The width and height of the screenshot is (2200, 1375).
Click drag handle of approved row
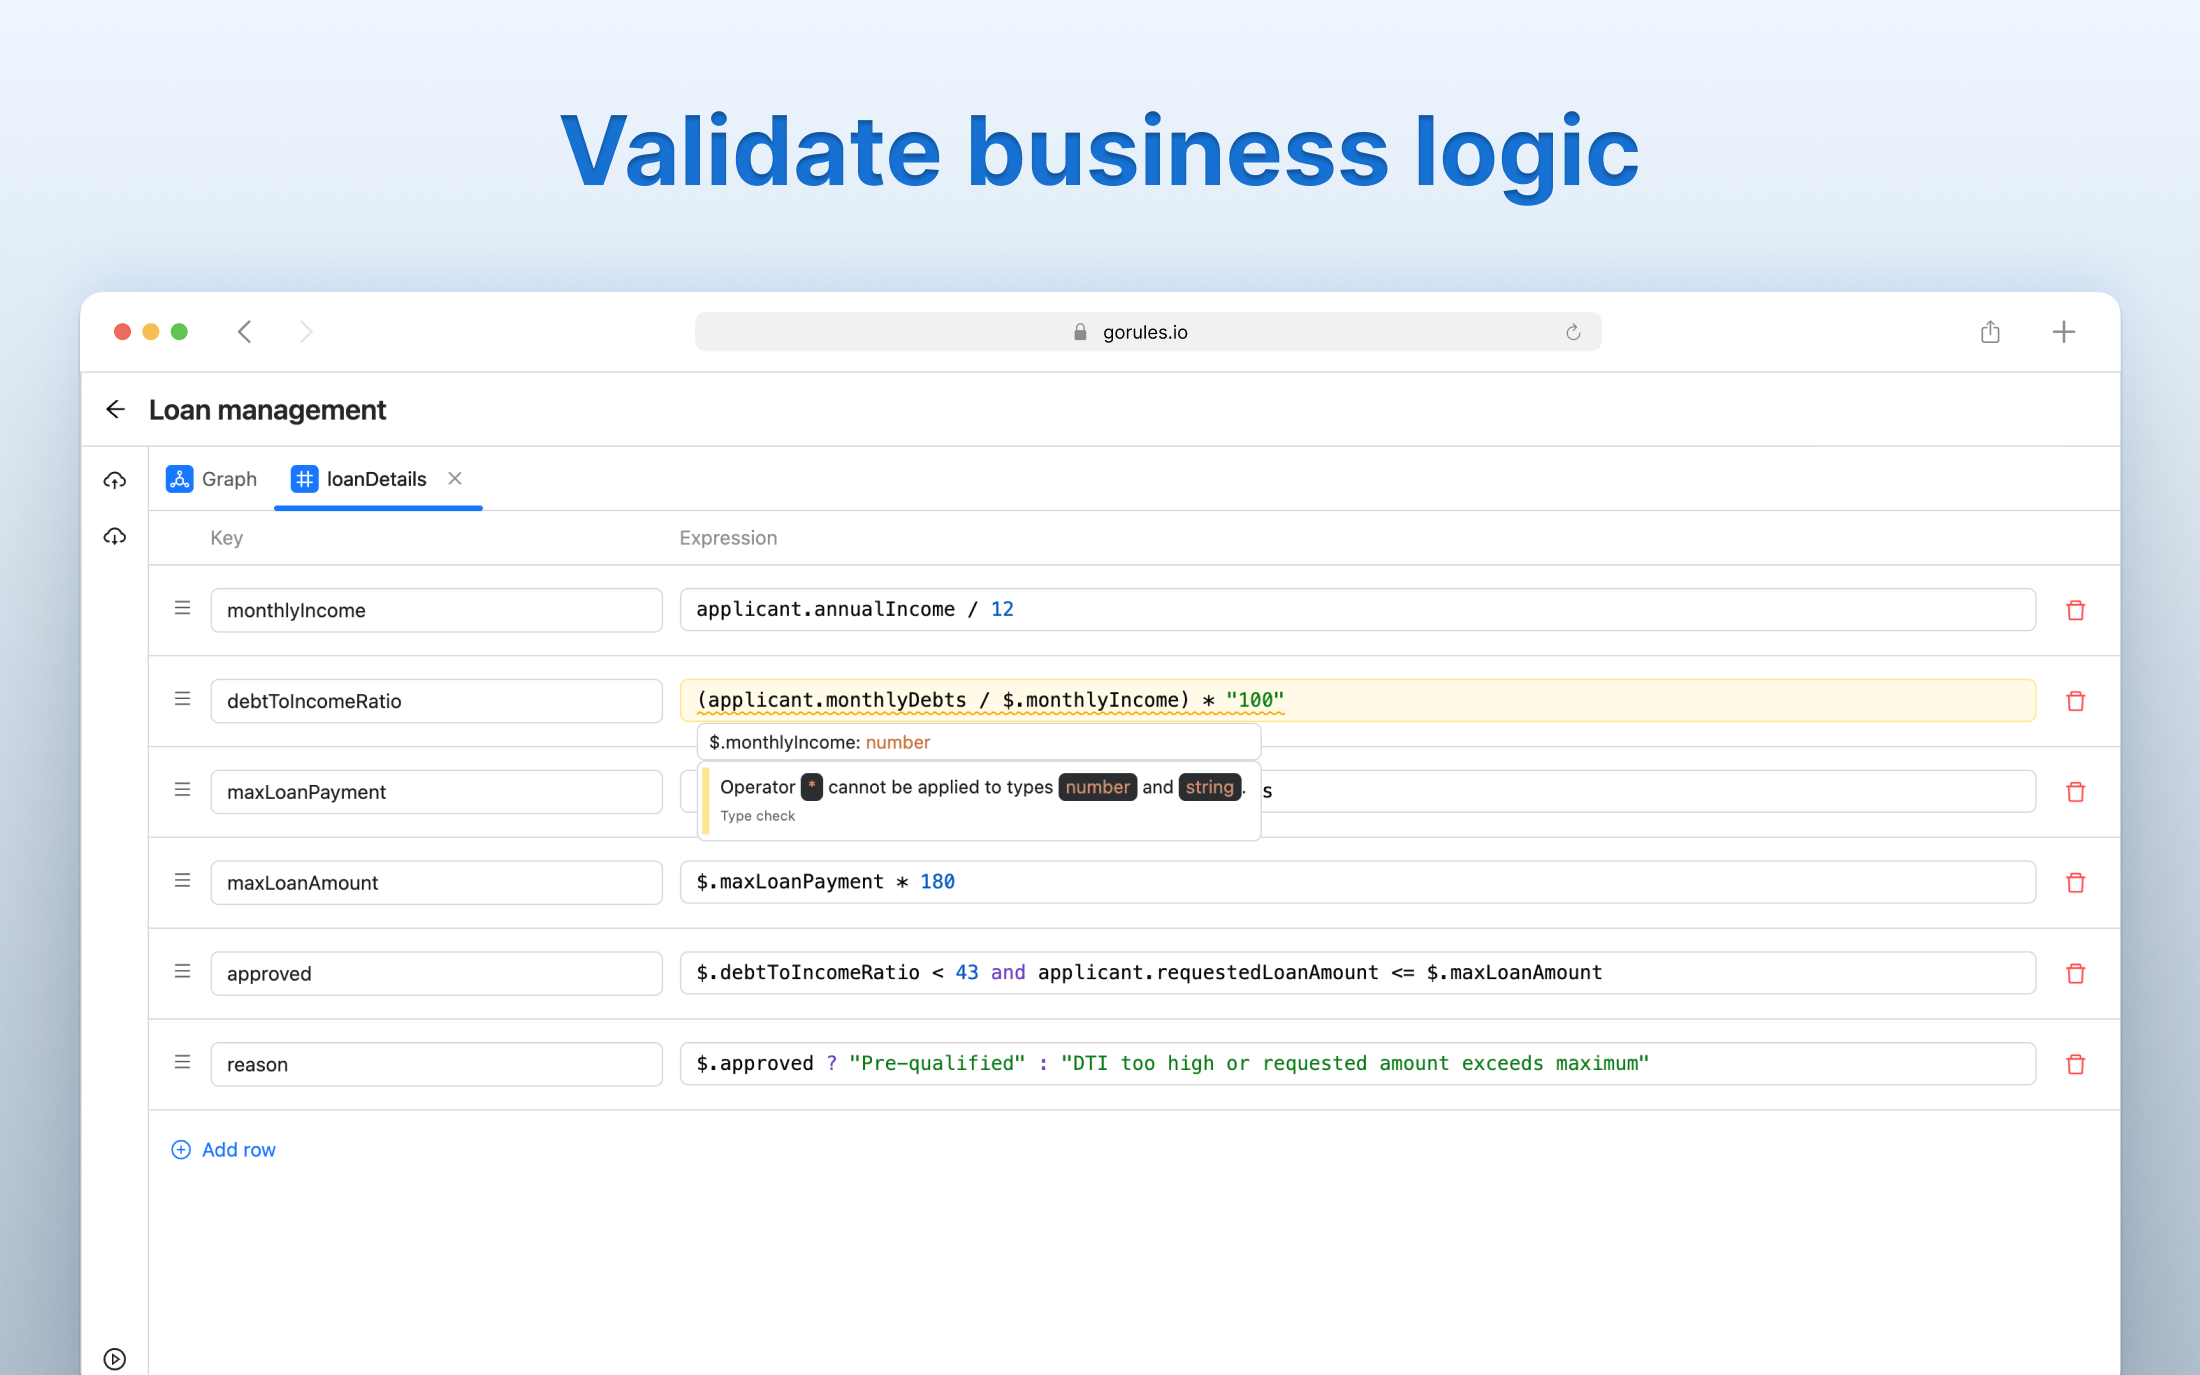coord(182,971)
